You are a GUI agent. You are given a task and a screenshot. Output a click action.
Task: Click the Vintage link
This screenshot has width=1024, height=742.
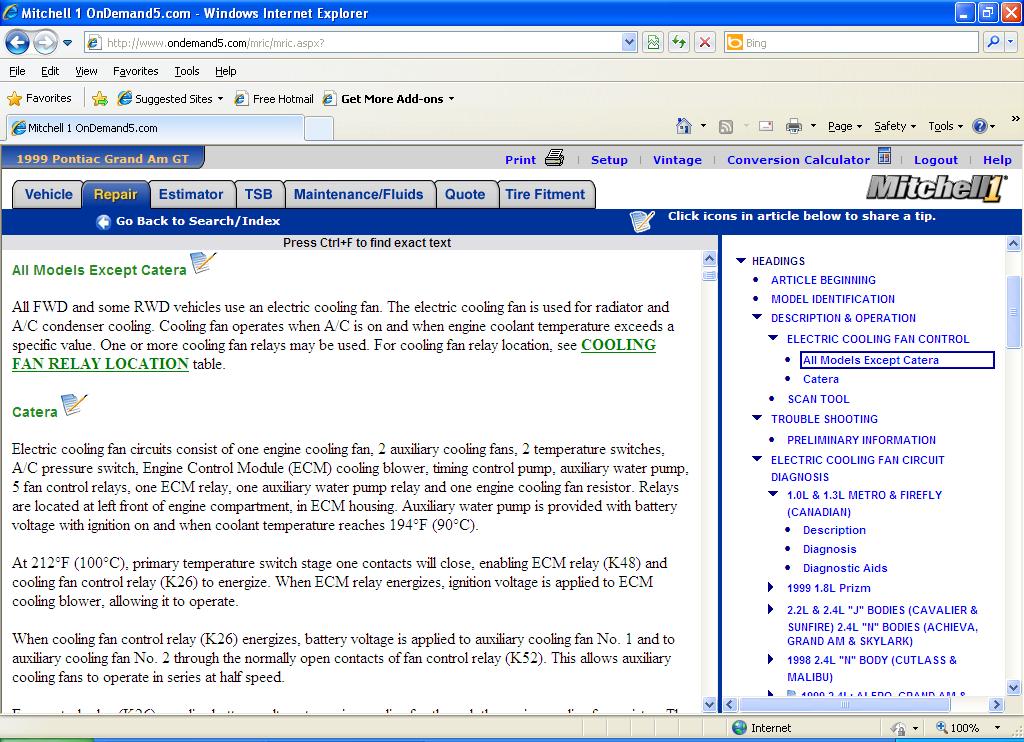tap(677, 159)
